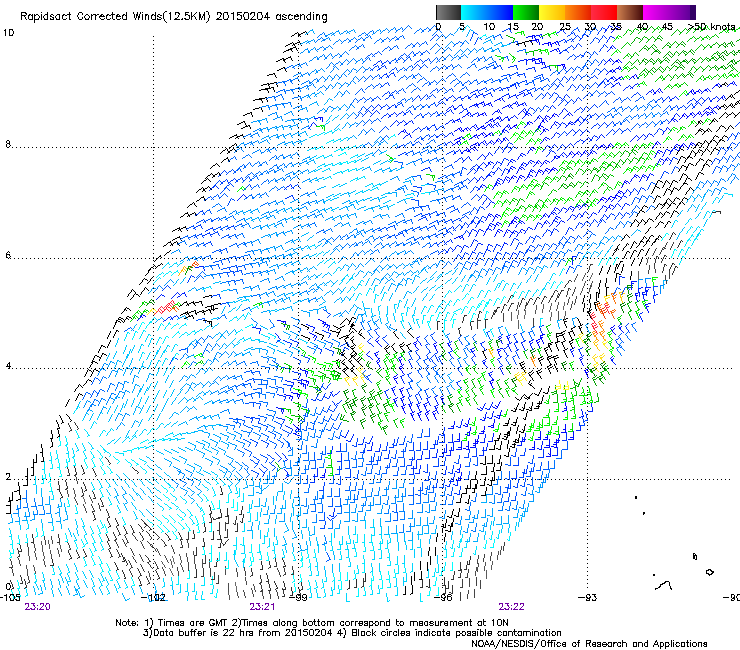Click the gray 0-5 knots legend swatch
Screen dimensions: 740x650
tap(448, 12)
